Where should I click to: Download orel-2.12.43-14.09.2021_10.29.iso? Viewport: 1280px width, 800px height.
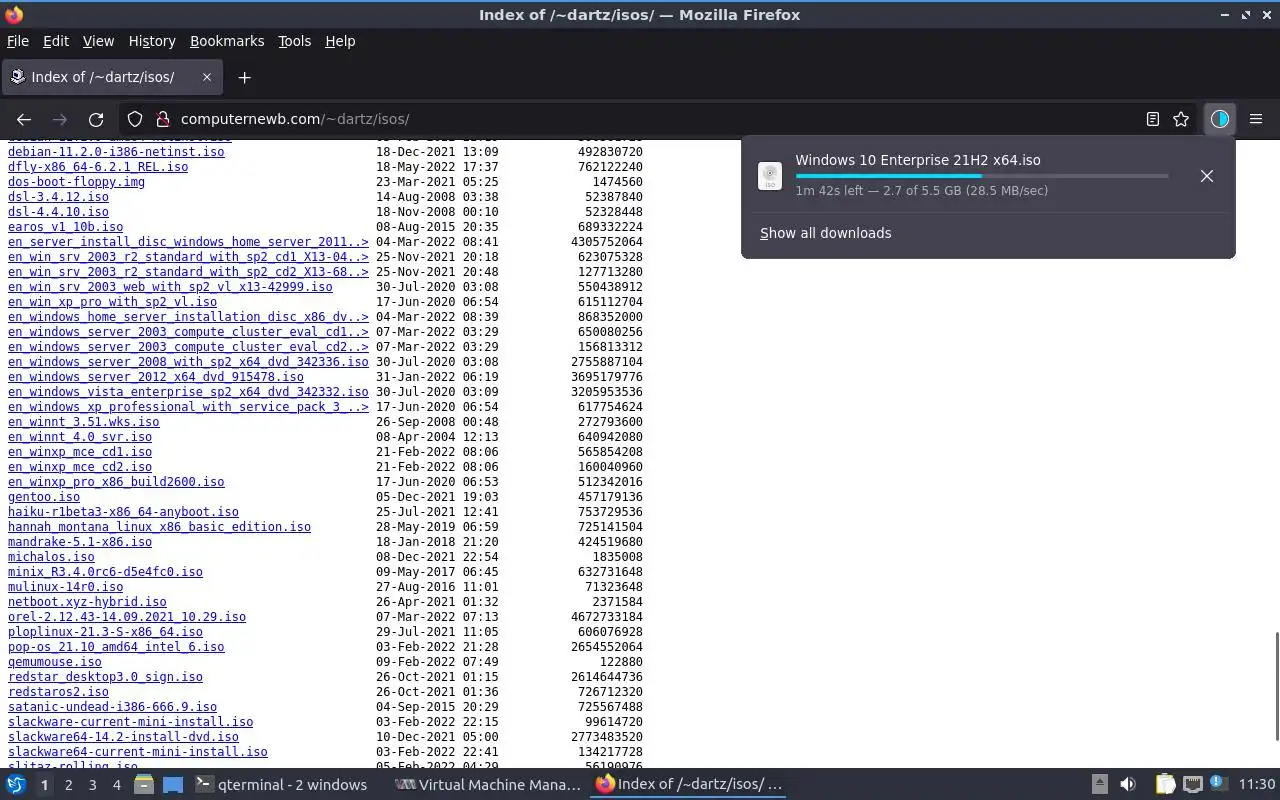[x=127, y=617]
